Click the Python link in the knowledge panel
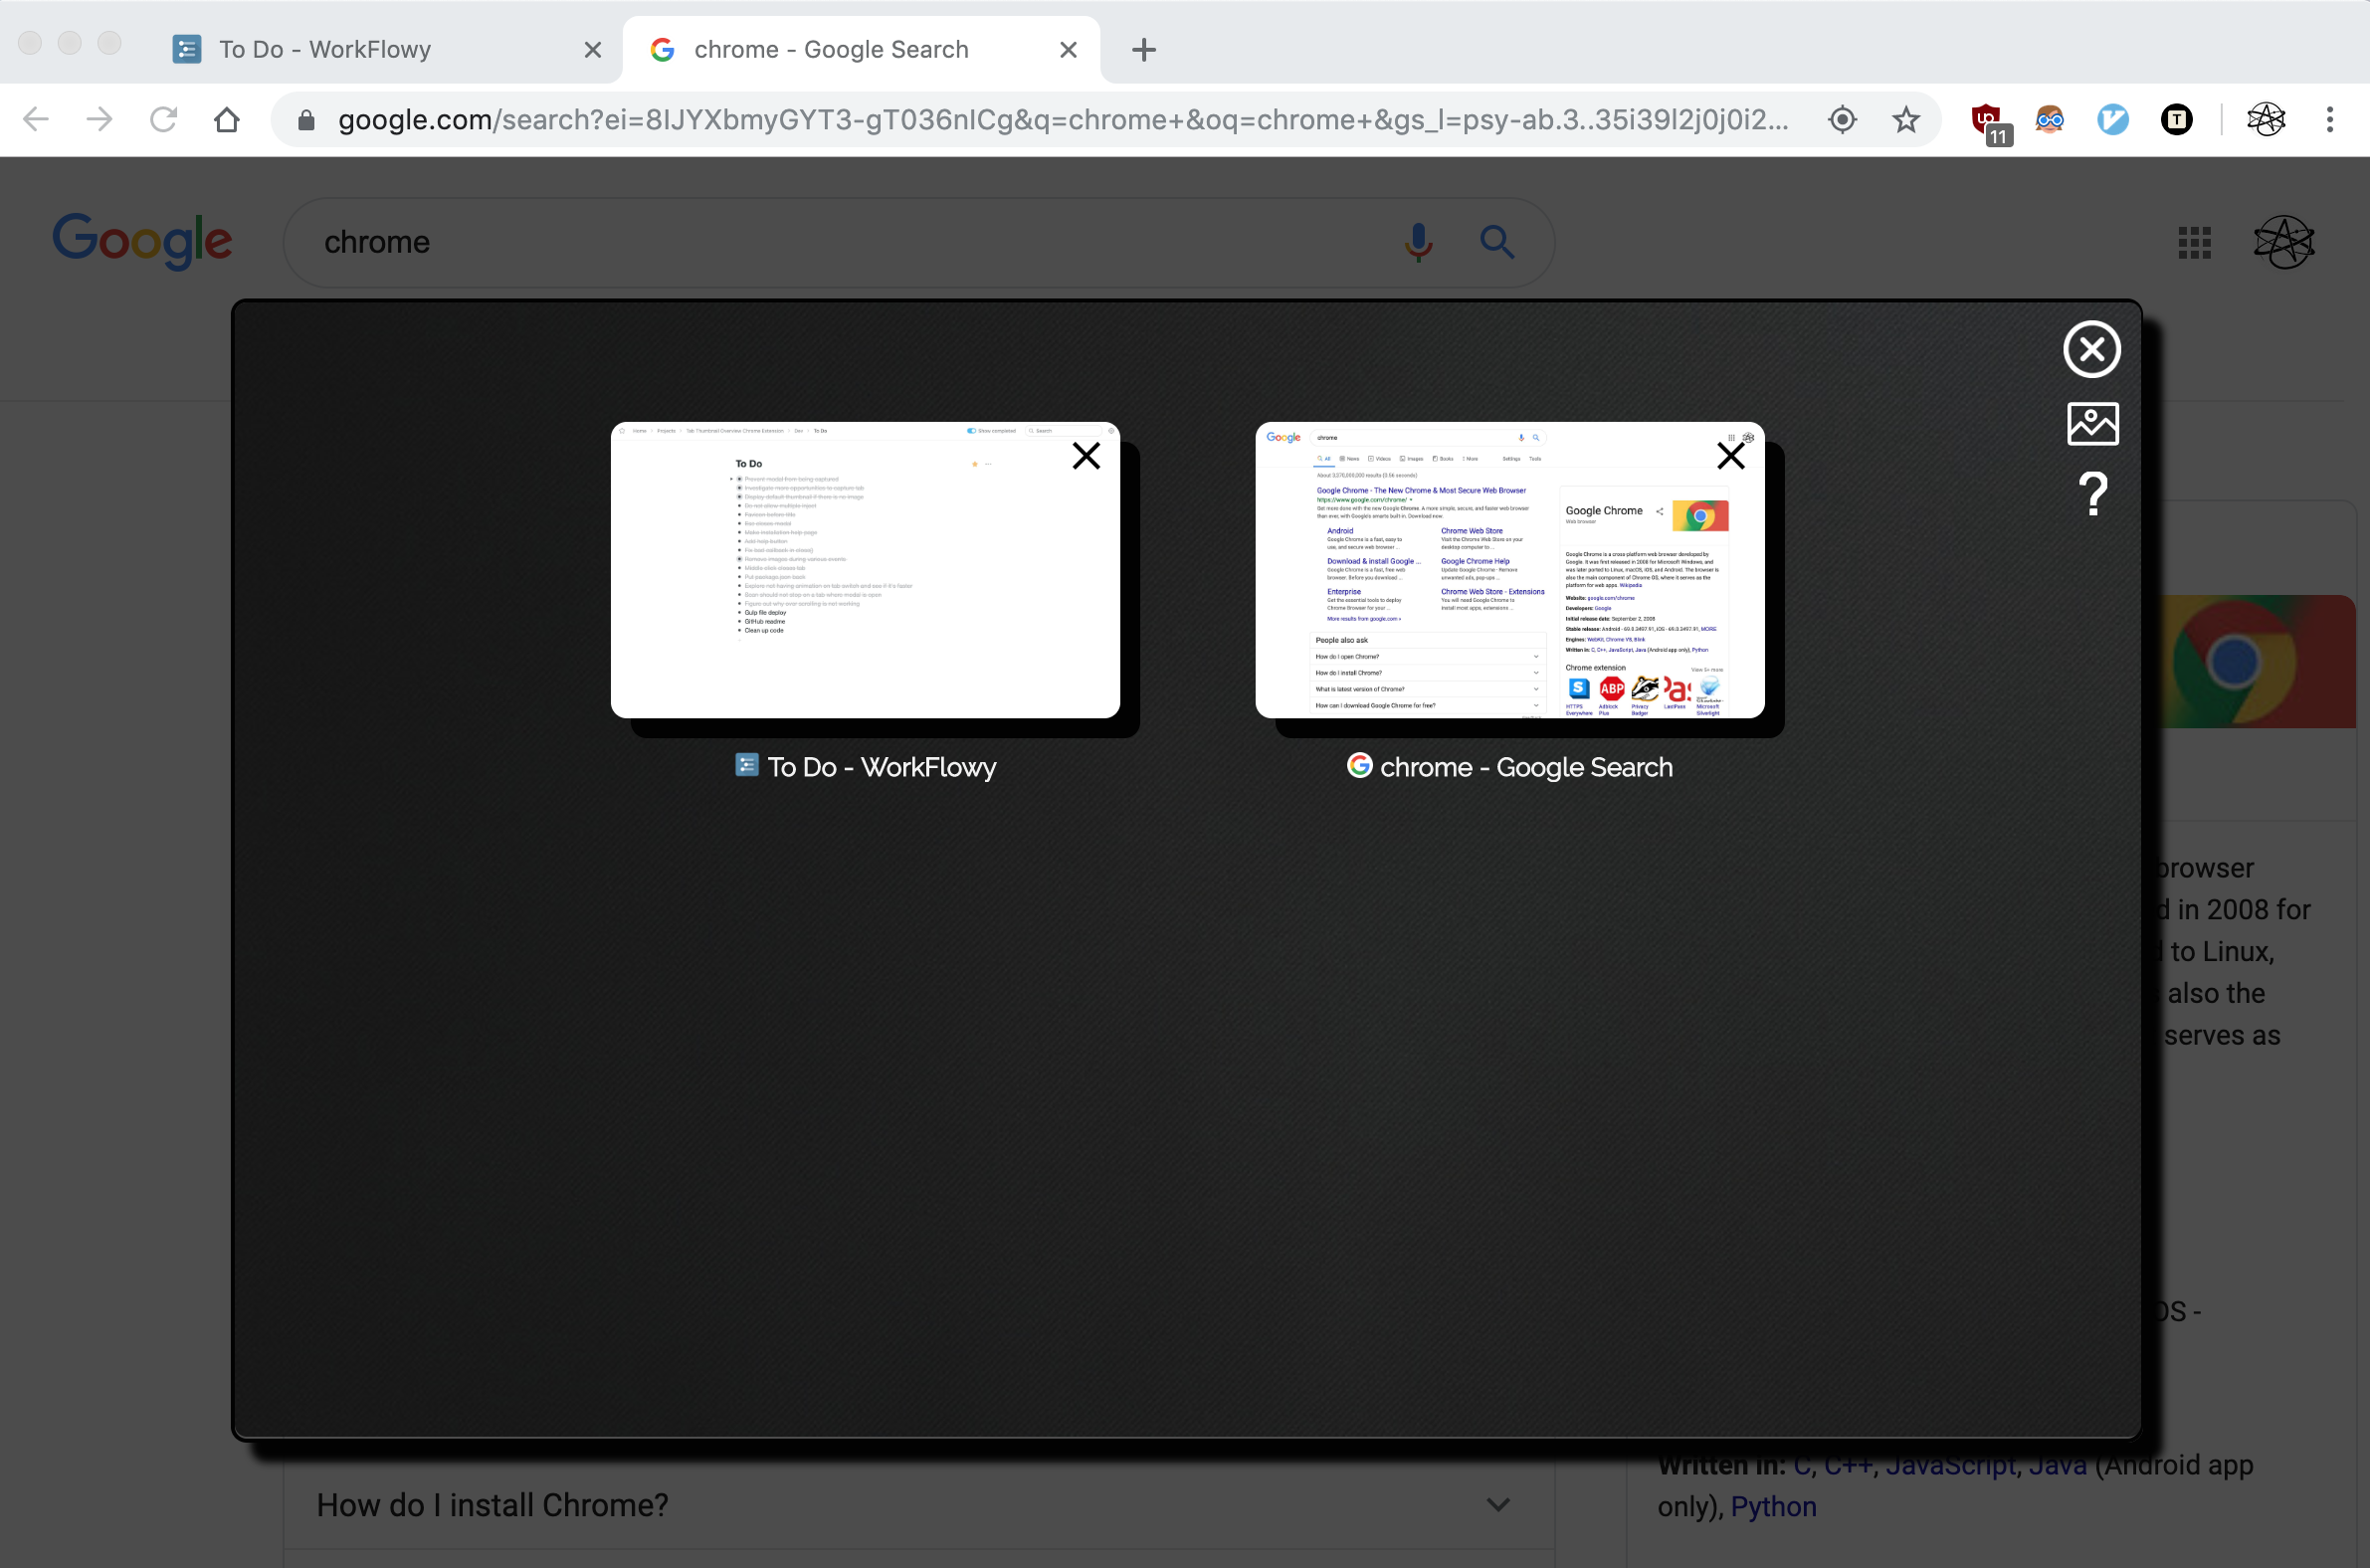The image size is (2370, 1568). 1773,1507
